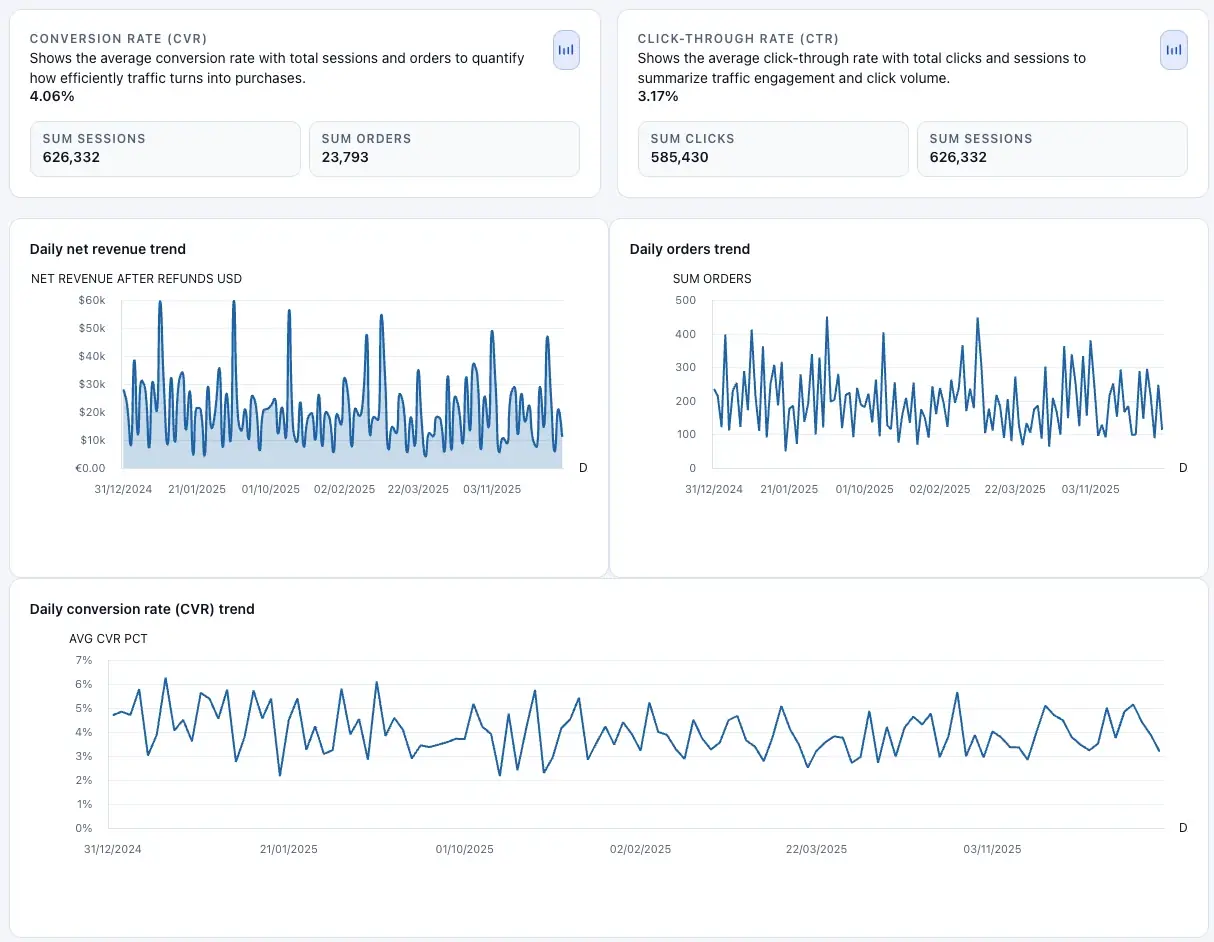This screenshot has height=942, width=1214.
Task: Select the D granularity label on Daily orders trend
Action: pyautogui.click(x=1183, y=467)
